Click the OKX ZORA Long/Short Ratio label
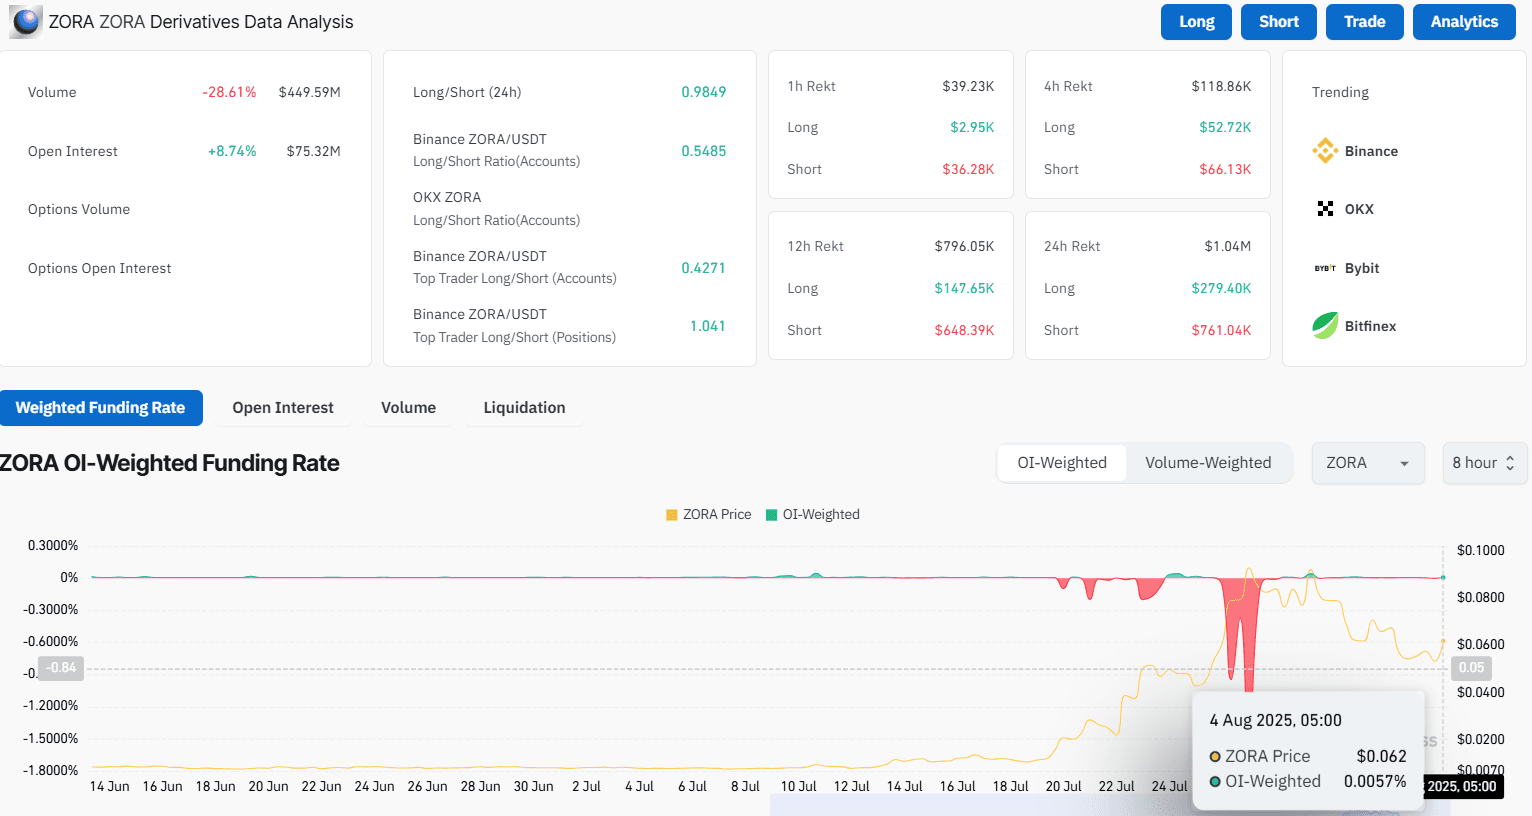The image size is (1532, 816). [496, 209]
